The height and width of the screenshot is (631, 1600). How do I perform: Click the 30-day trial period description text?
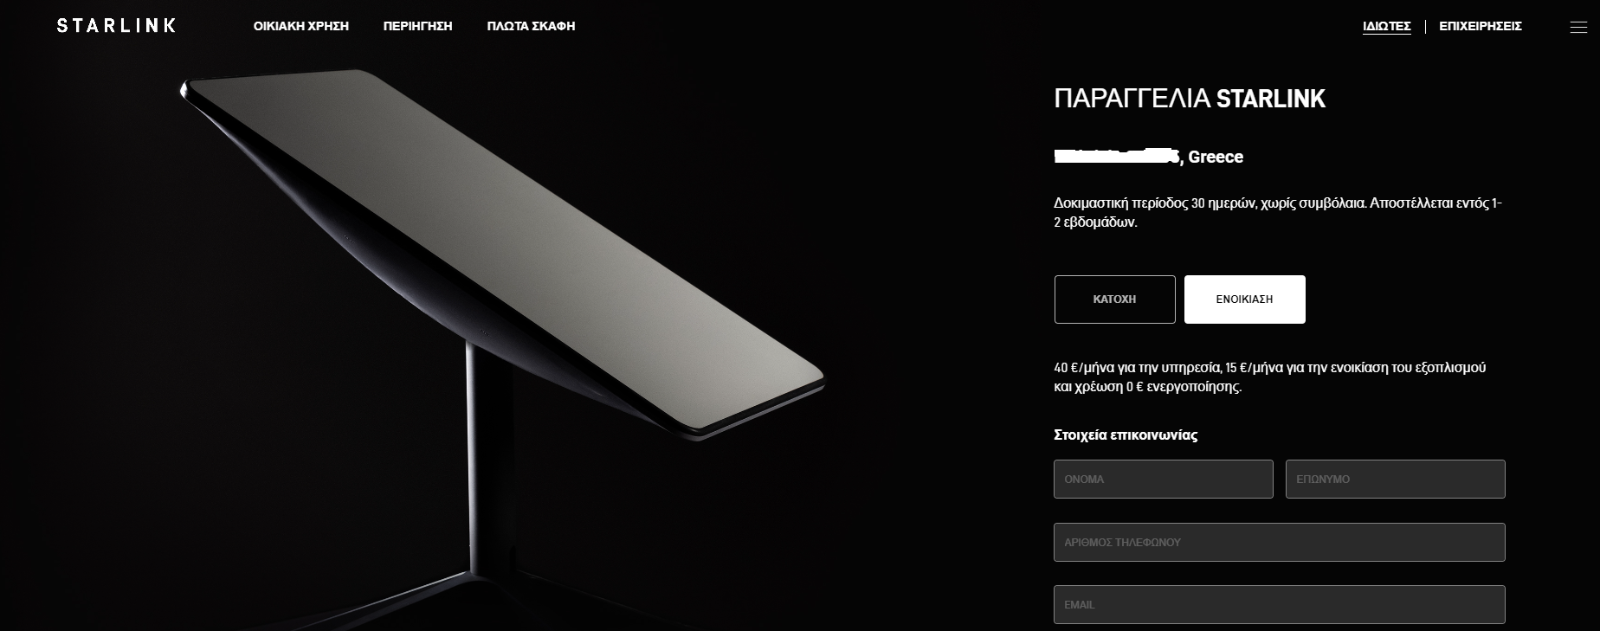(1278, 213)
